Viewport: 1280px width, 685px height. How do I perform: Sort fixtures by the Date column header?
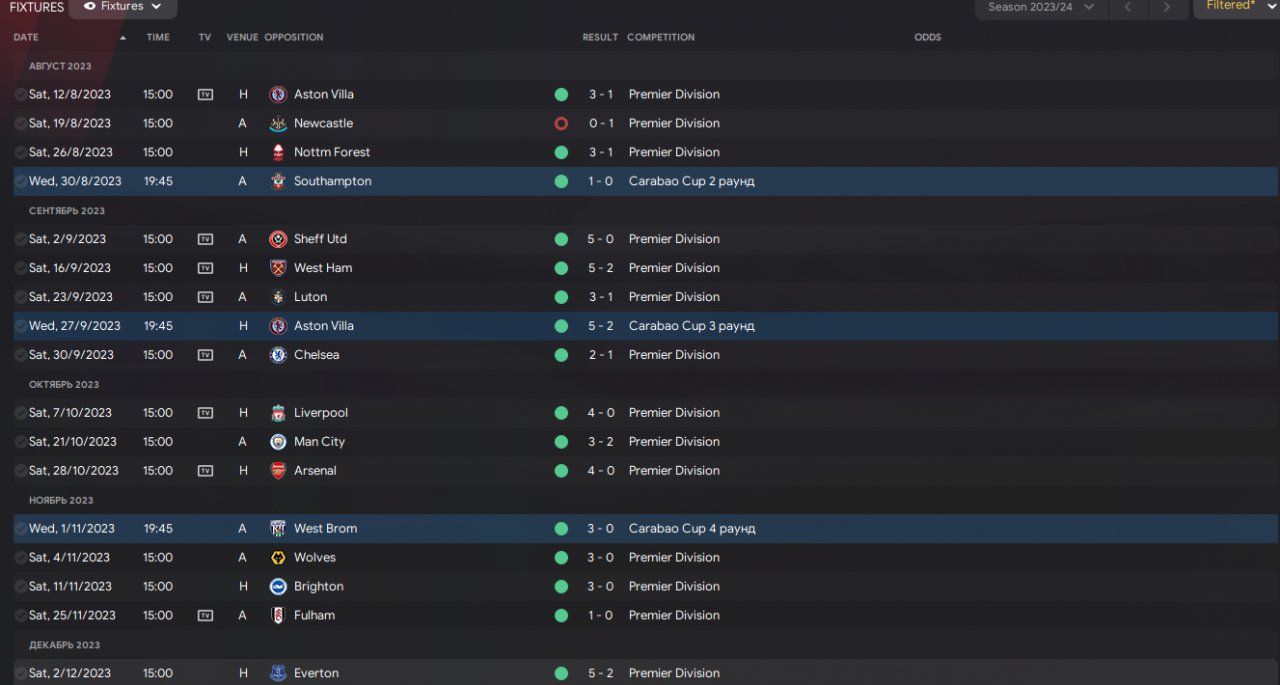[26, 37]
